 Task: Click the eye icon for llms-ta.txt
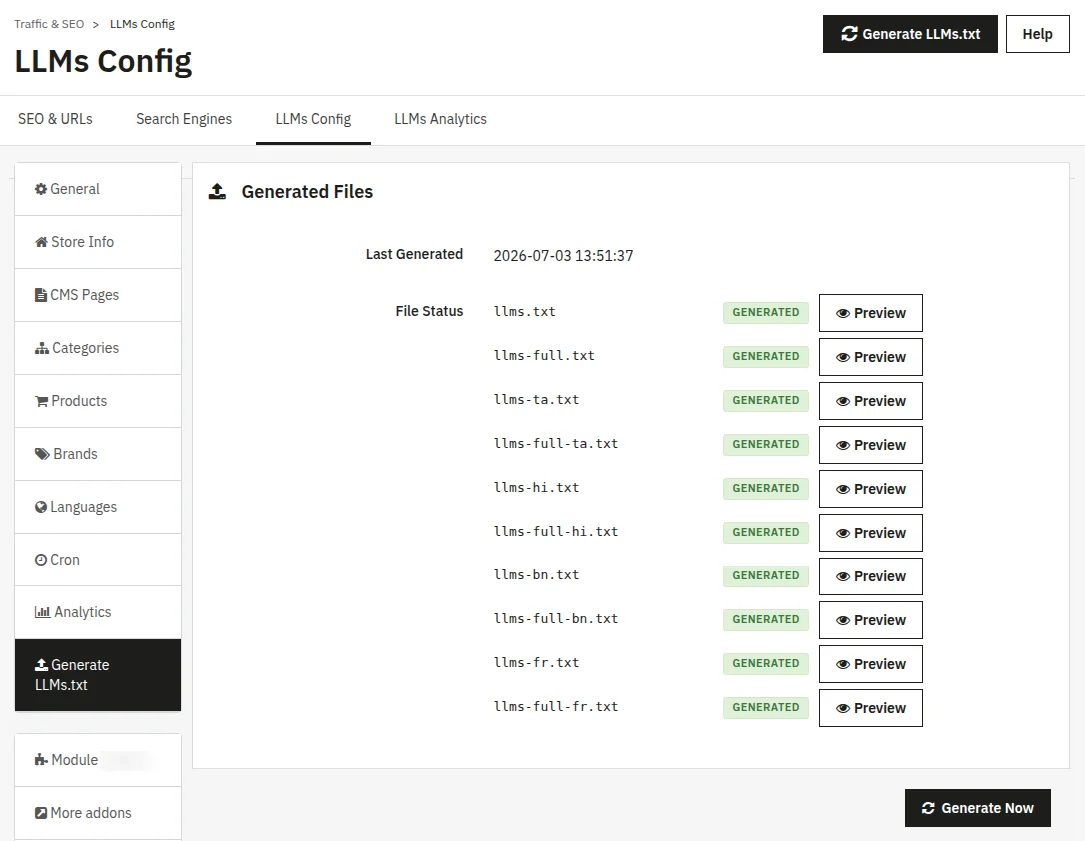click(842, 401)
